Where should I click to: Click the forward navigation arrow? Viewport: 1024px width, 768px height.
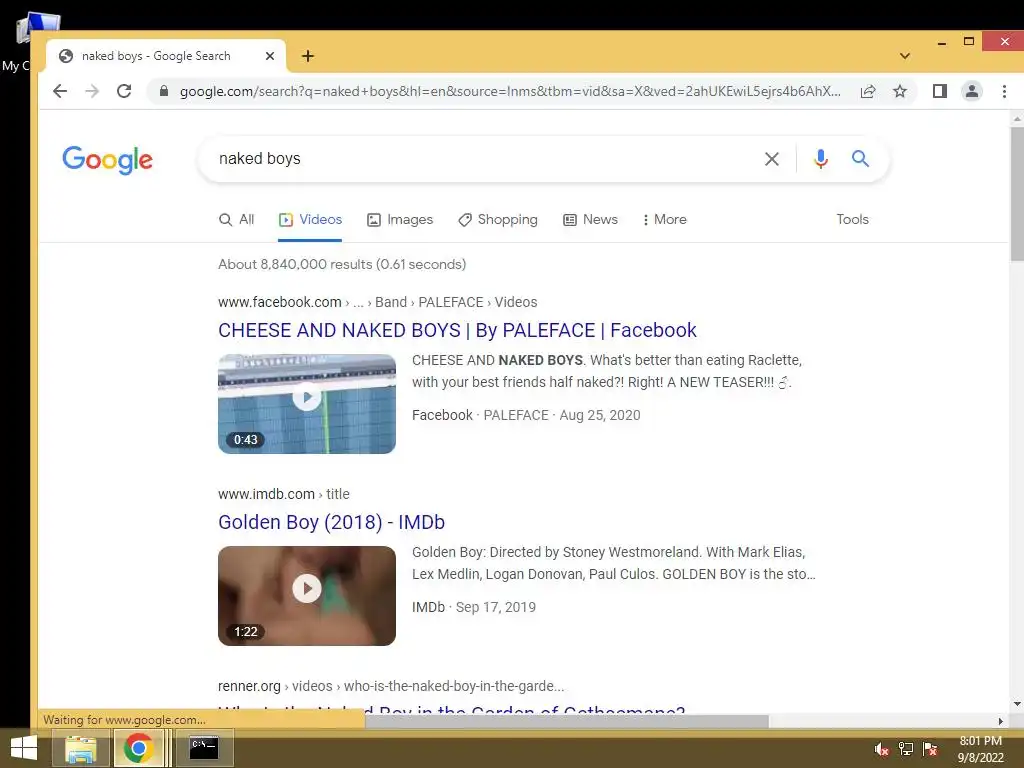pos(92,91)
